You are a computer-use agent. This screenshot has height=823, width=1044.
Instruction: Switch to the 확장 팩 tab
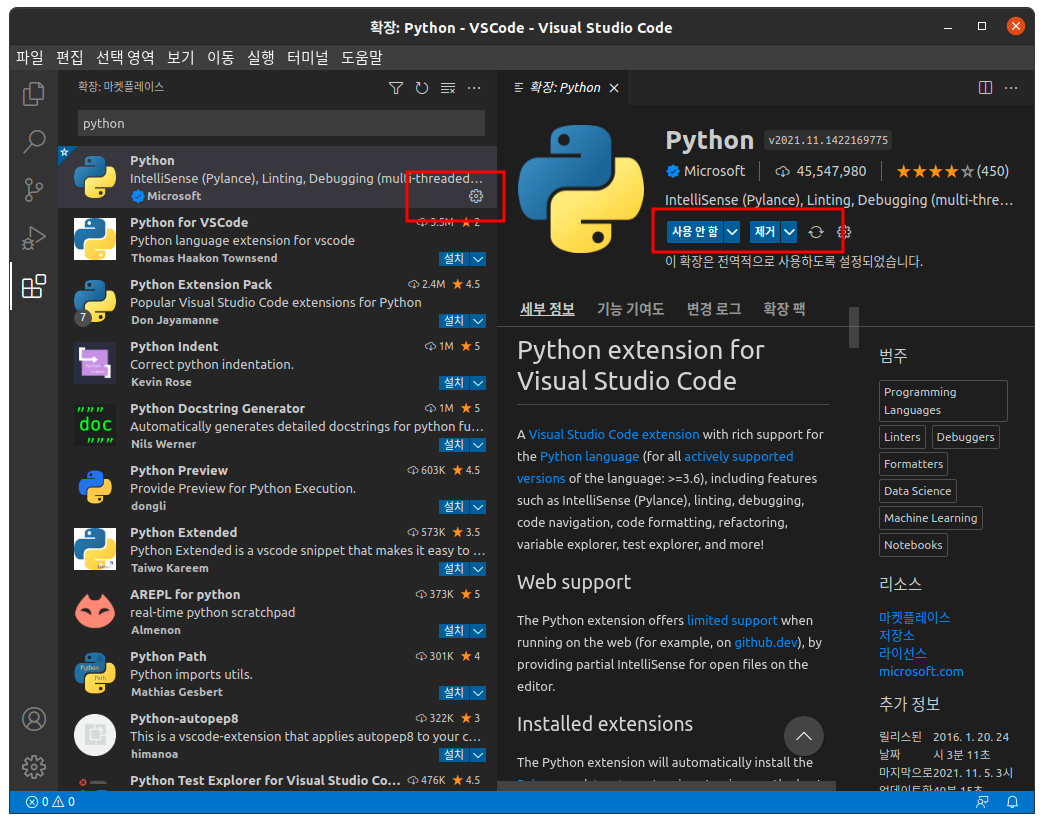pos(784,309)
